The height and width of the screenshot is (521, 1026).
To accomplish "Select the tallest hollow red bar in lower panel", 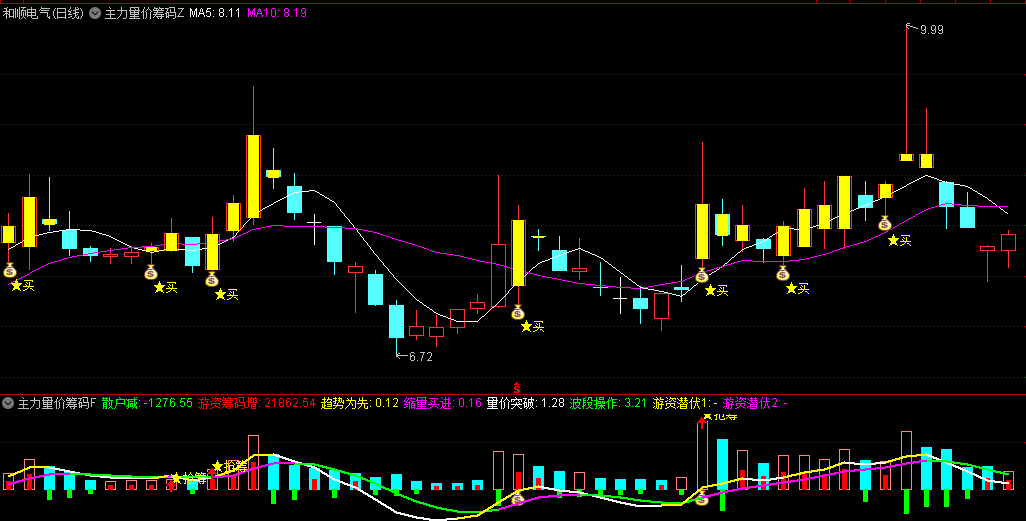I will 702,456.
